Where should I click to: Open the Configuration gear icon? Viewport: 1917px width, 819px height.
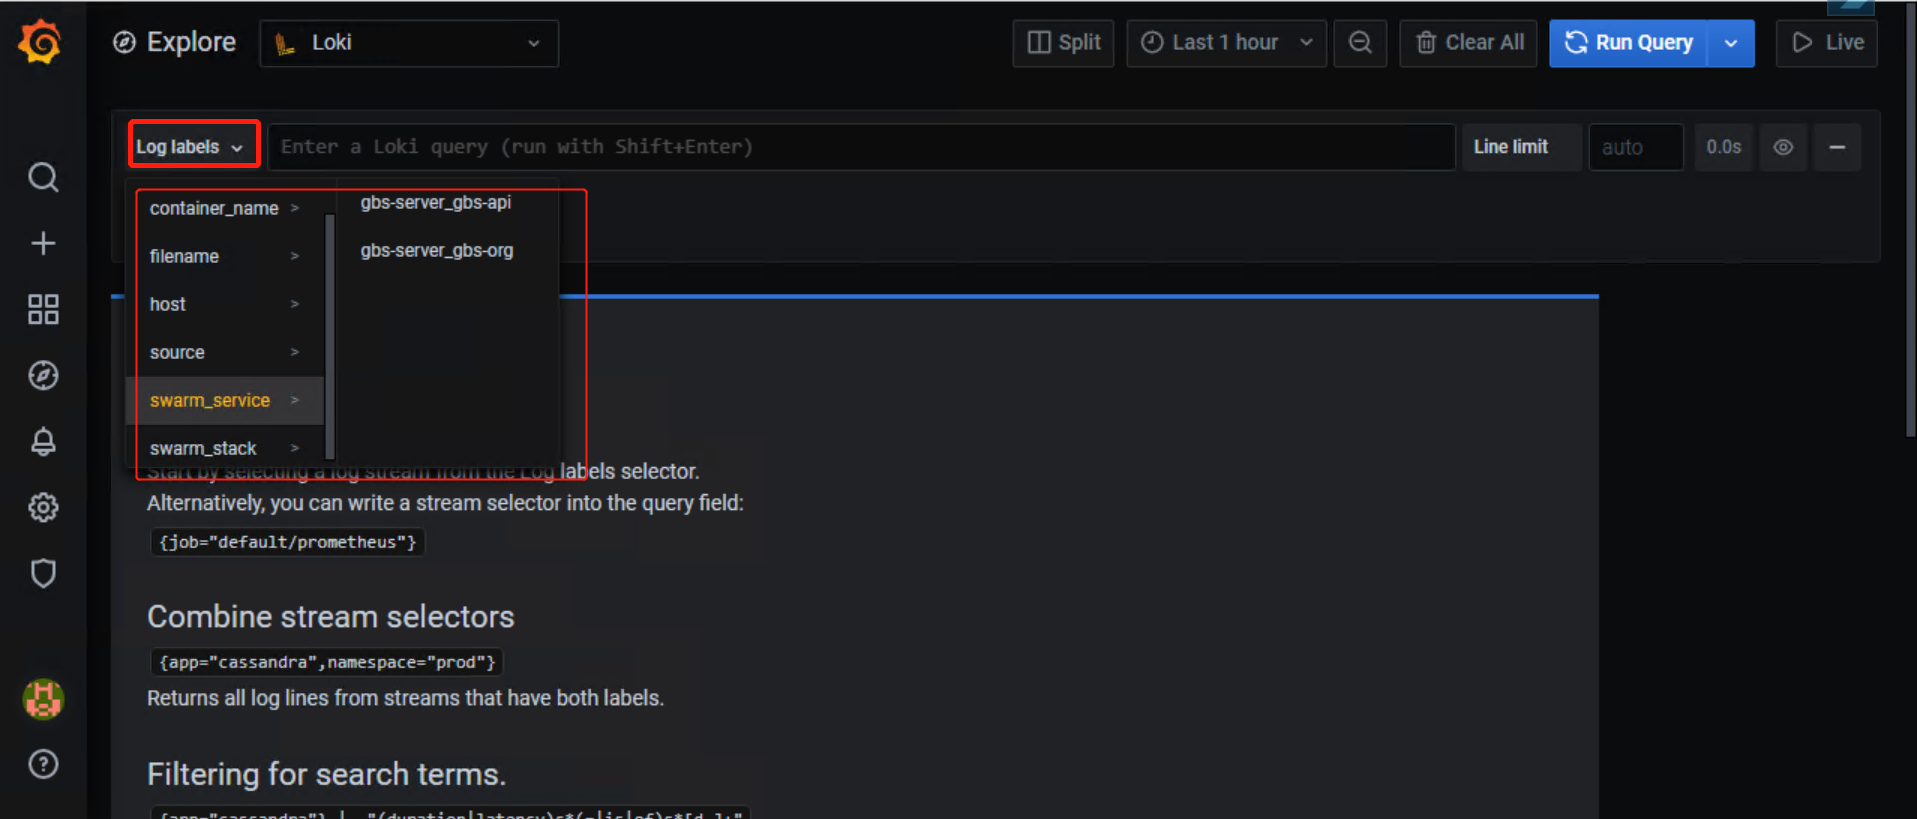pos(43,508)
